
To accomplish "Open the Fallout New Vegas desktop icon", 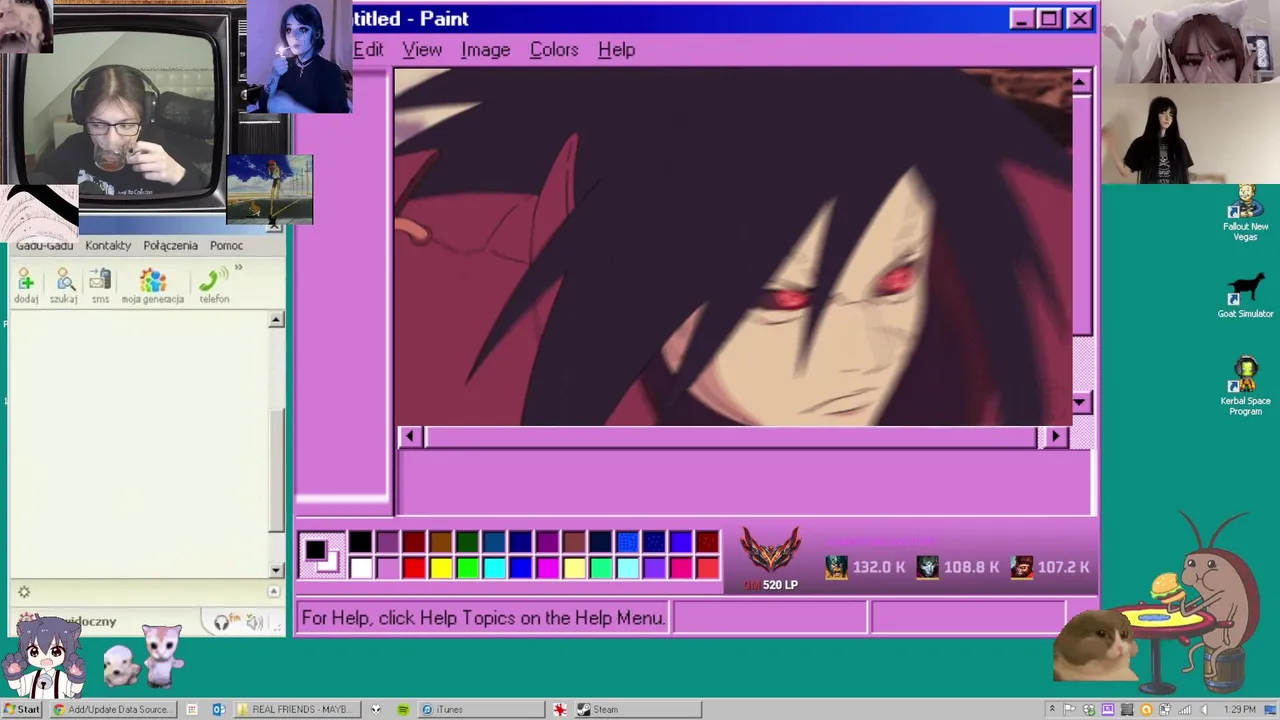I will coord(1246,213).
